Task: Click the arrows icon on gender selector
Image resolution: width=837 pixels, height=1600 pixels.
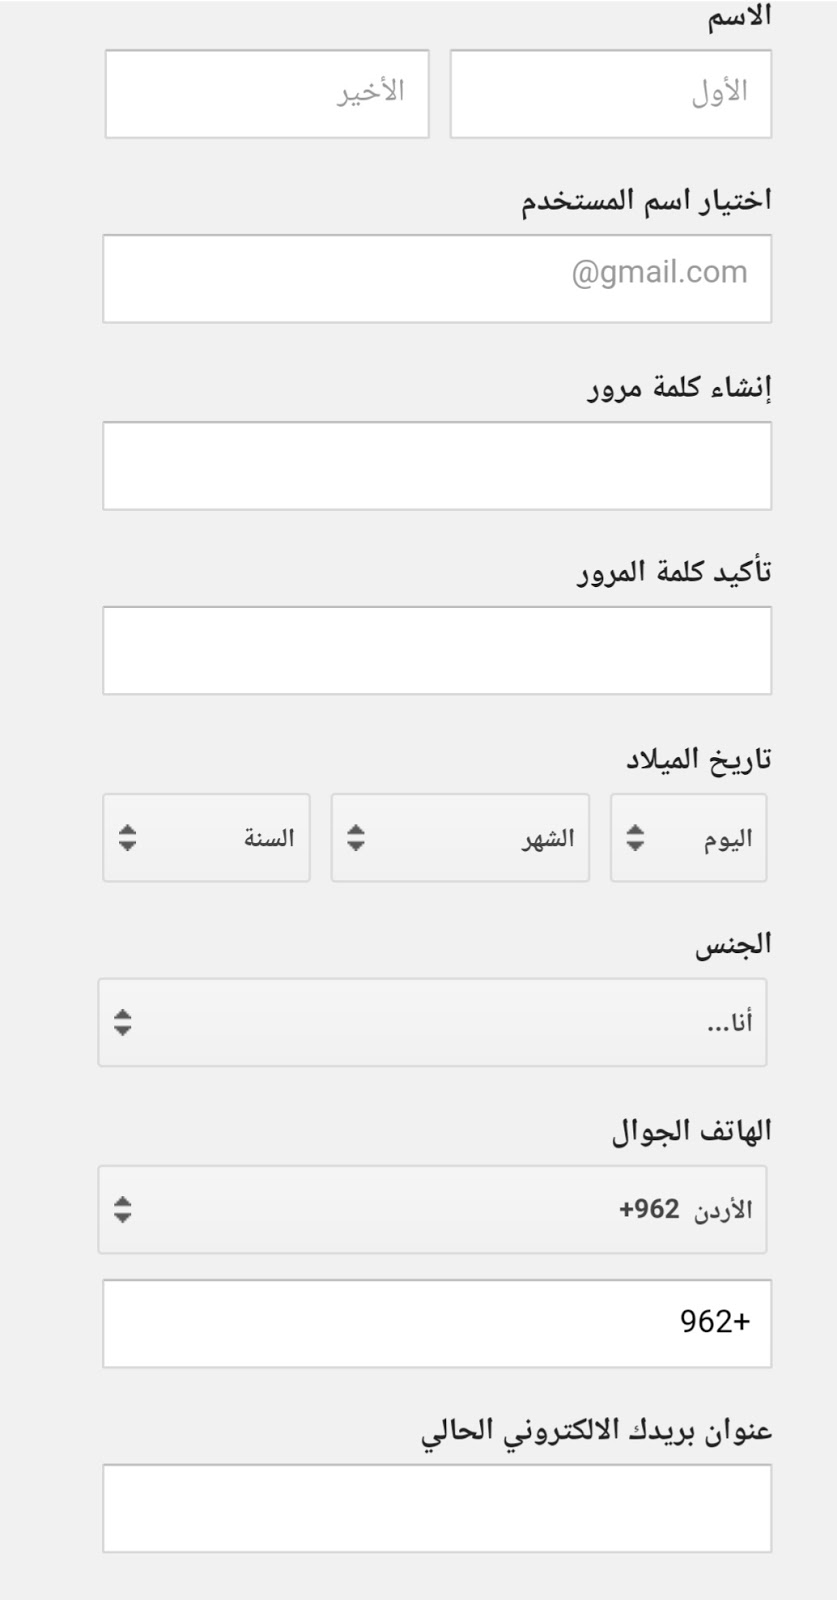Action: coord(122,1022)
